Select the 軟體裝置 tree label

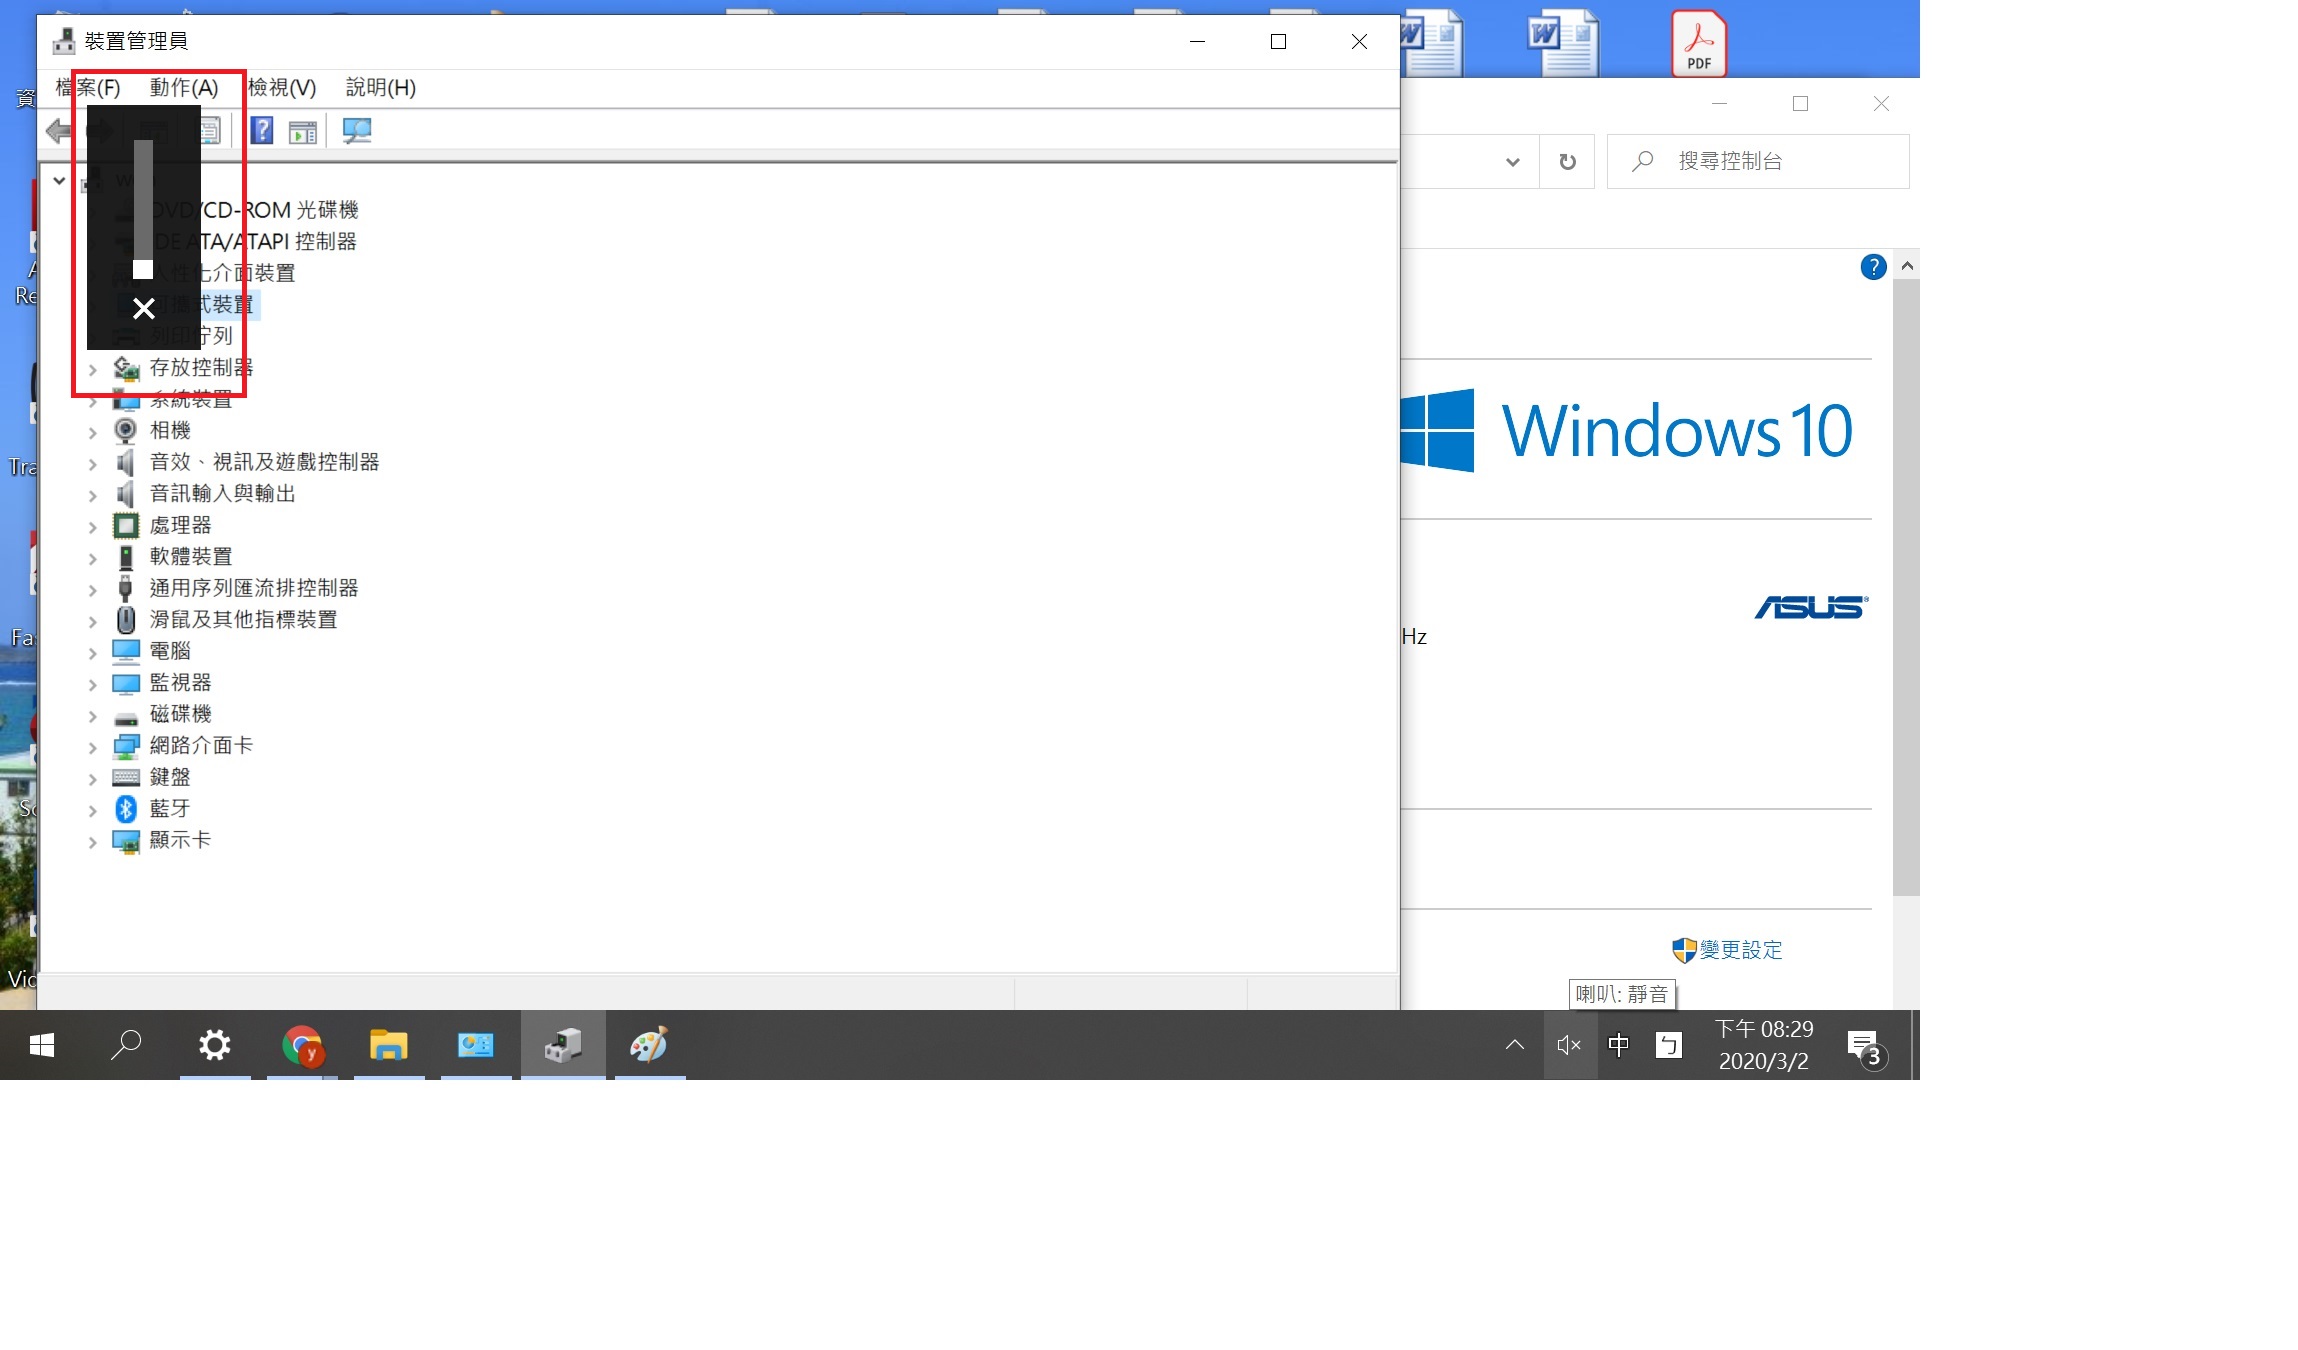(x=191, y=557)
